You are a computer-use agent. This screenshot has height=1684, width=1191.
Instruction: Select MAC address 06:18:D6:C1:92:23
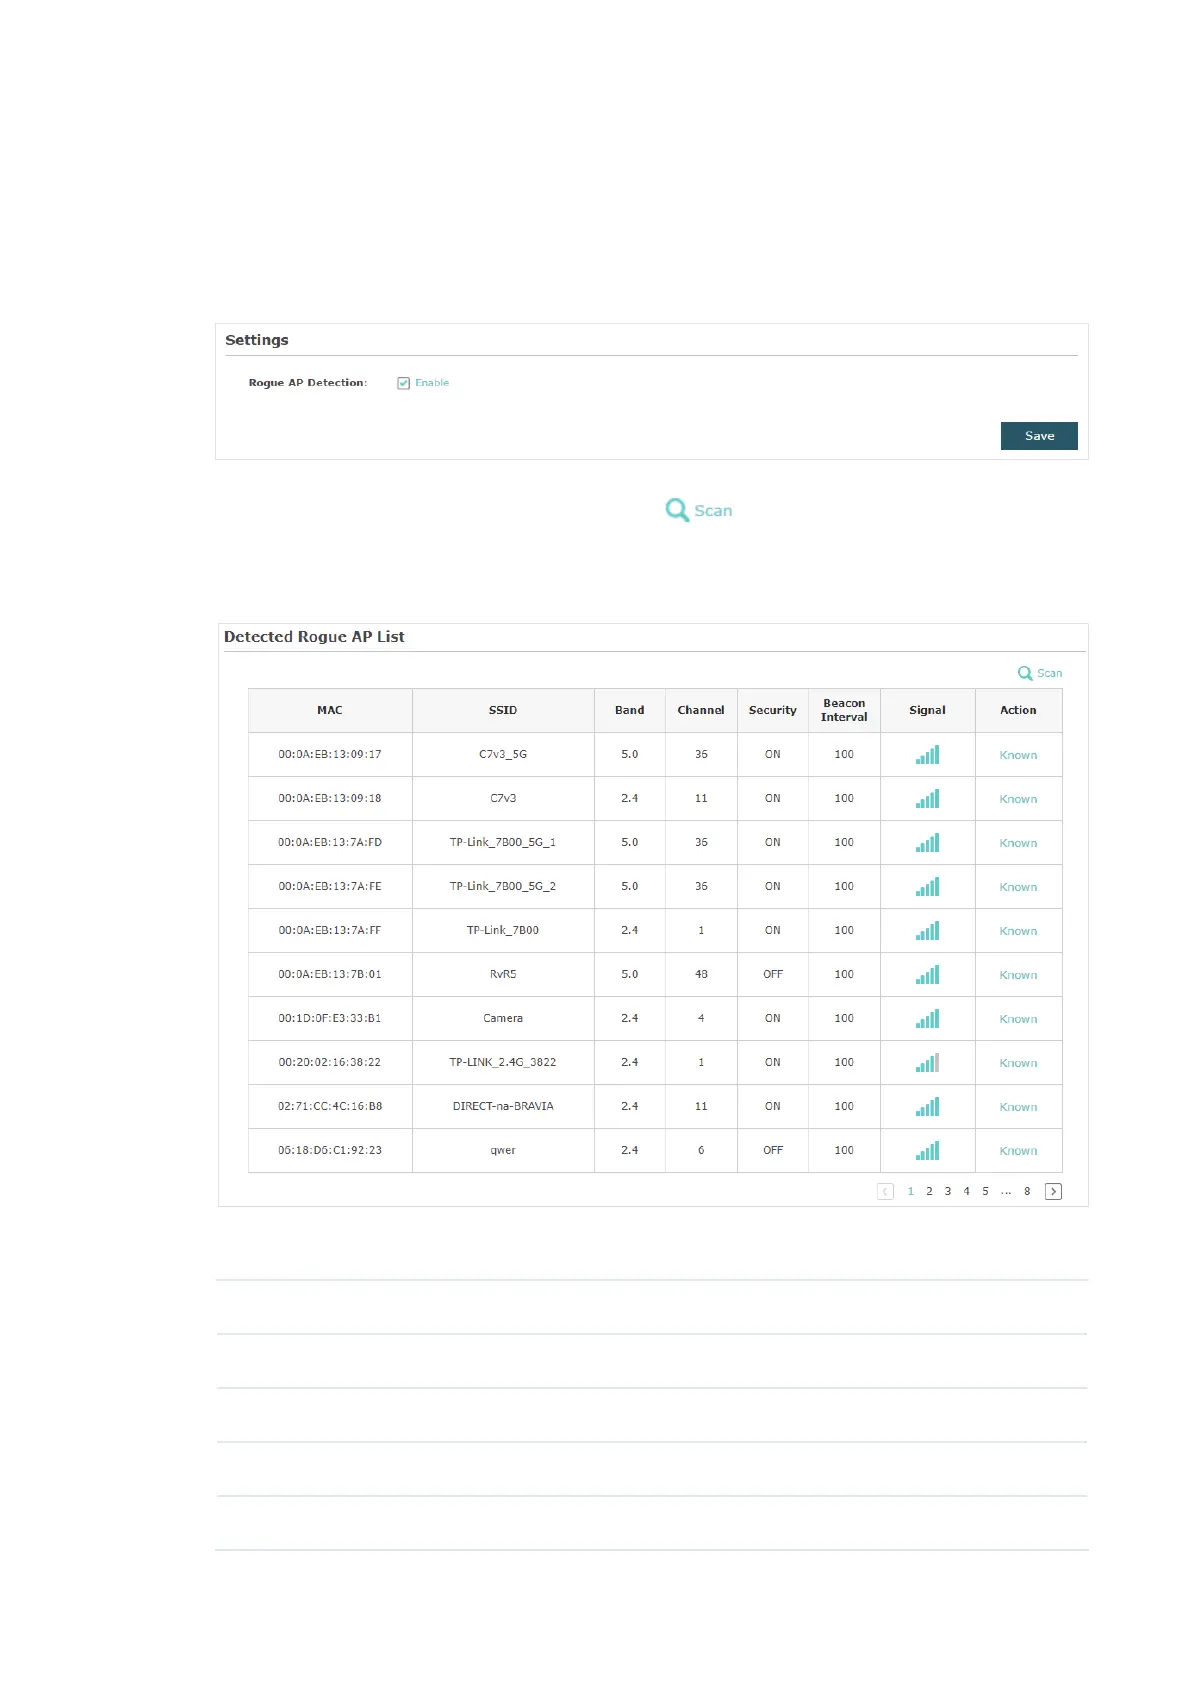point(330,1150)
